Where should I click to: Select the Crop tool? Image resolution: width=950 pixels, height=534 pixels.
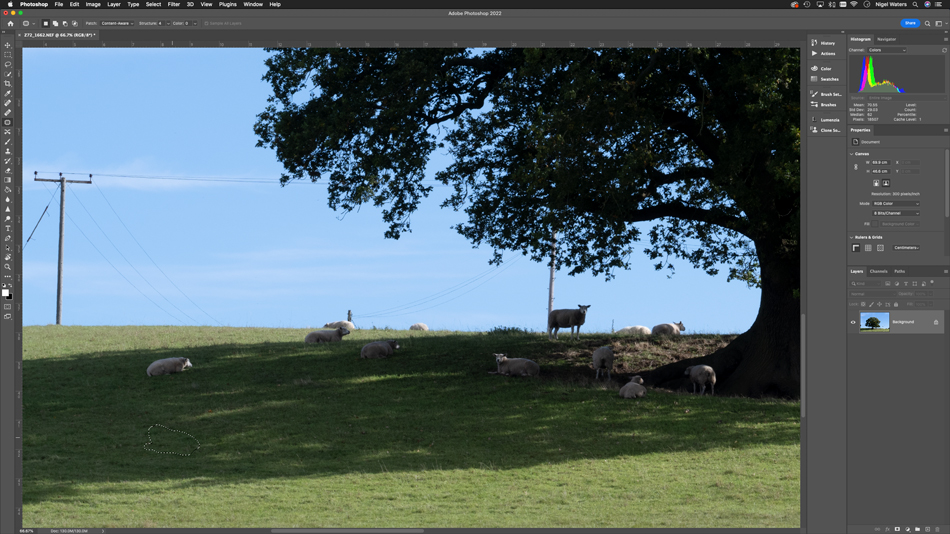coord(8,84)
